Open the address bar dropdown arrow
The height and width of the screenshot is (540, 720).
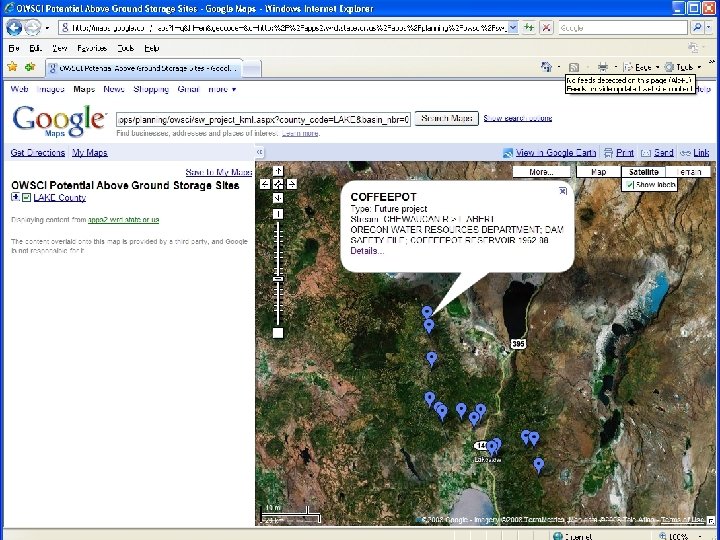513,28
